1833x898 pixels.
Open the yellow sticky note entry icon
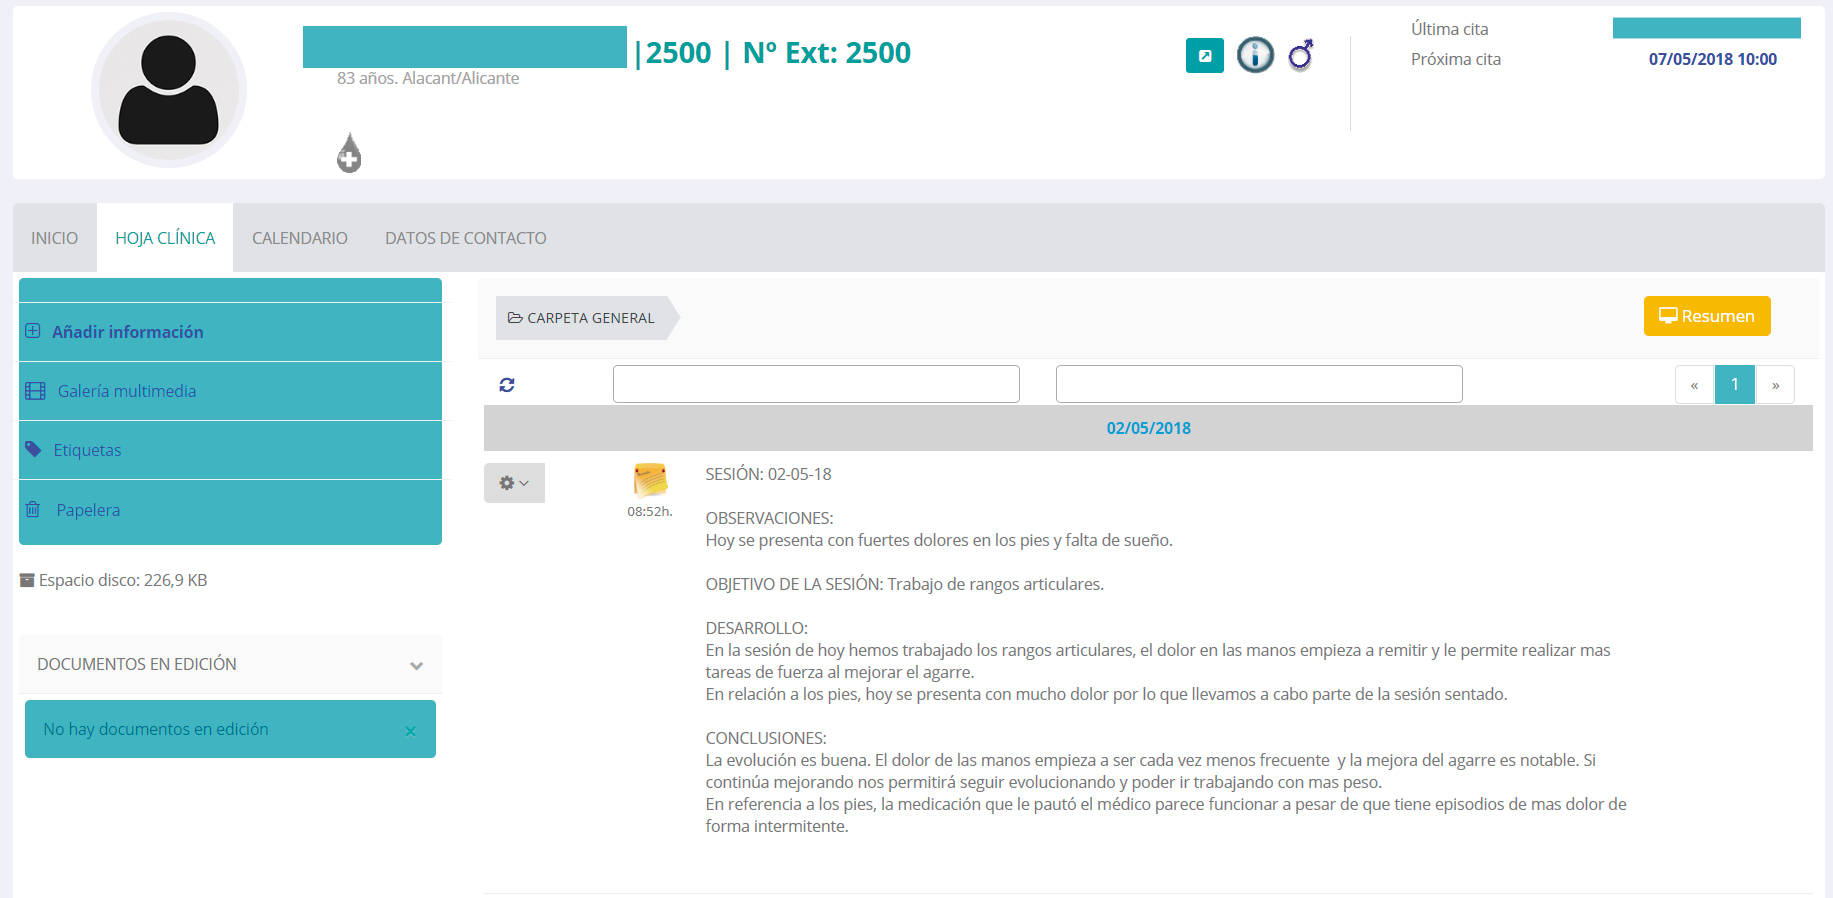tap(650, 481)
